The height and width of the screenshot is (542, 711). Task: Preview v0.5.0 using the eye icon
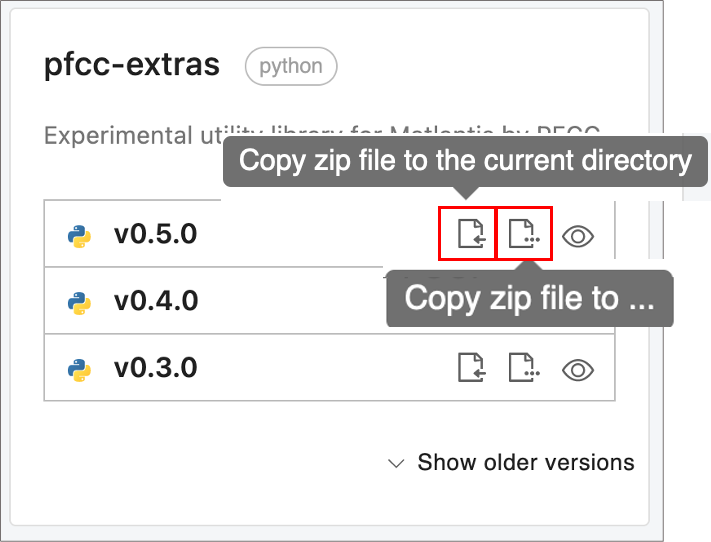pyautogui.click(x=578, y=236)
